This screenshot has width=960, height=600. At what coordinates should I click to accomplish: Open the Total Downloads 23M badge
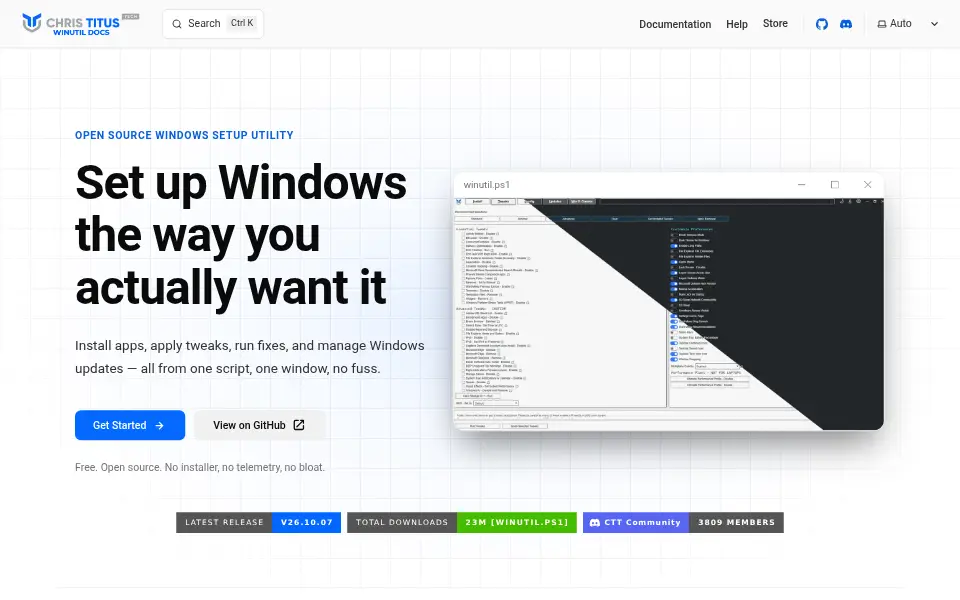click(x=462, y=522)
